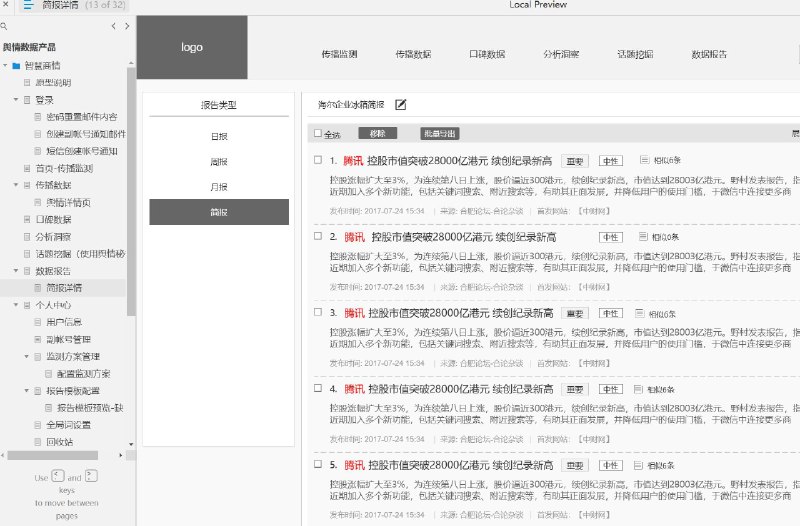This screenshot has height=526, width=800.
Task: Open the similar-articles icon in item 1
Action: click(644, 160)
